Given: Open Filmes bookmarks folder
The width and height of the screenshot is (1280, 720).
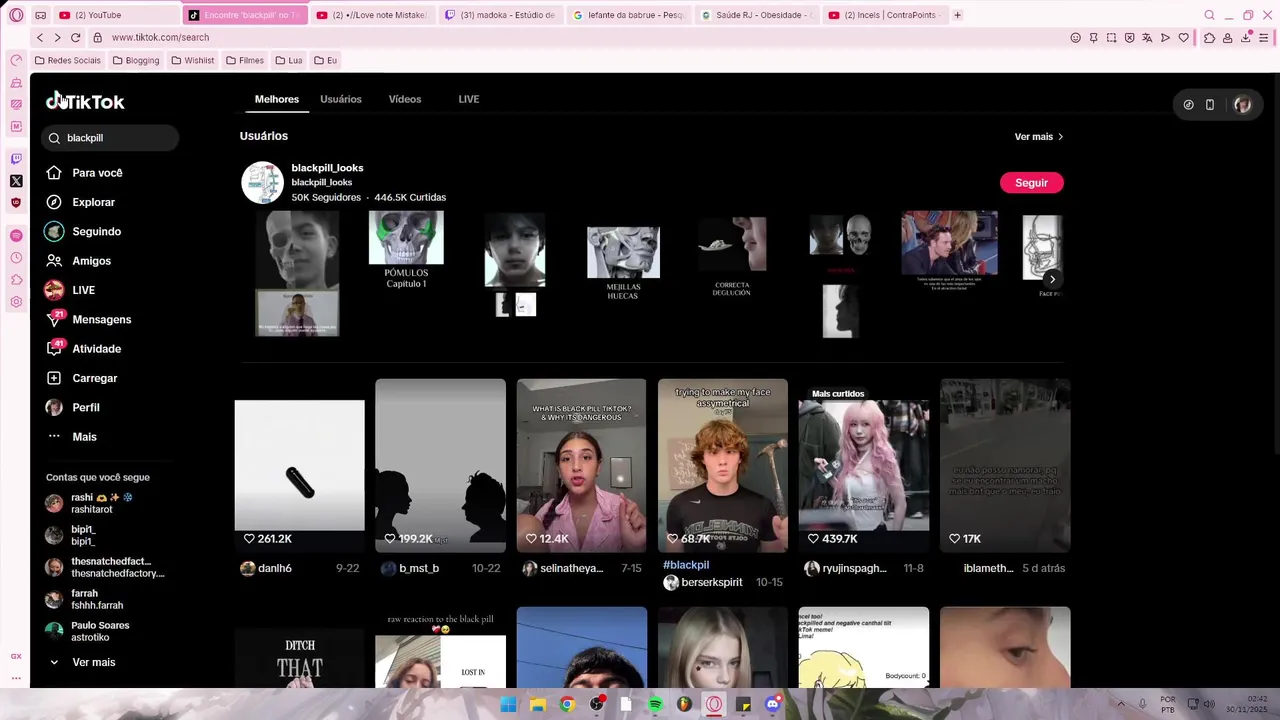Looking at the screenshot, I should click(245, 60).
